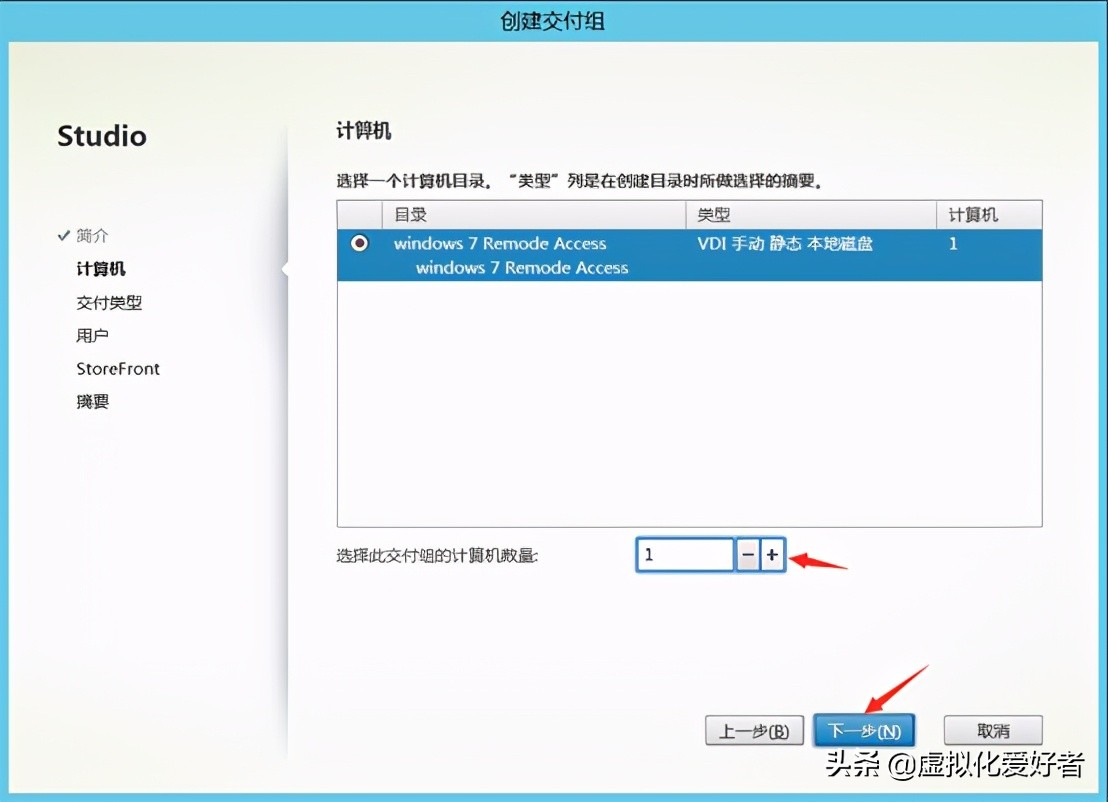Click the VDI 手动 静态 本地磁盘 cell

pos(785,244)
